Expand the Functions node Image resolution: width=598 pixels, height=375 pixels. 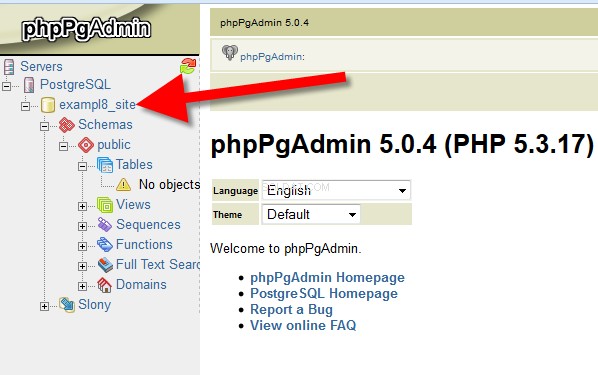[x=82, y=246]
